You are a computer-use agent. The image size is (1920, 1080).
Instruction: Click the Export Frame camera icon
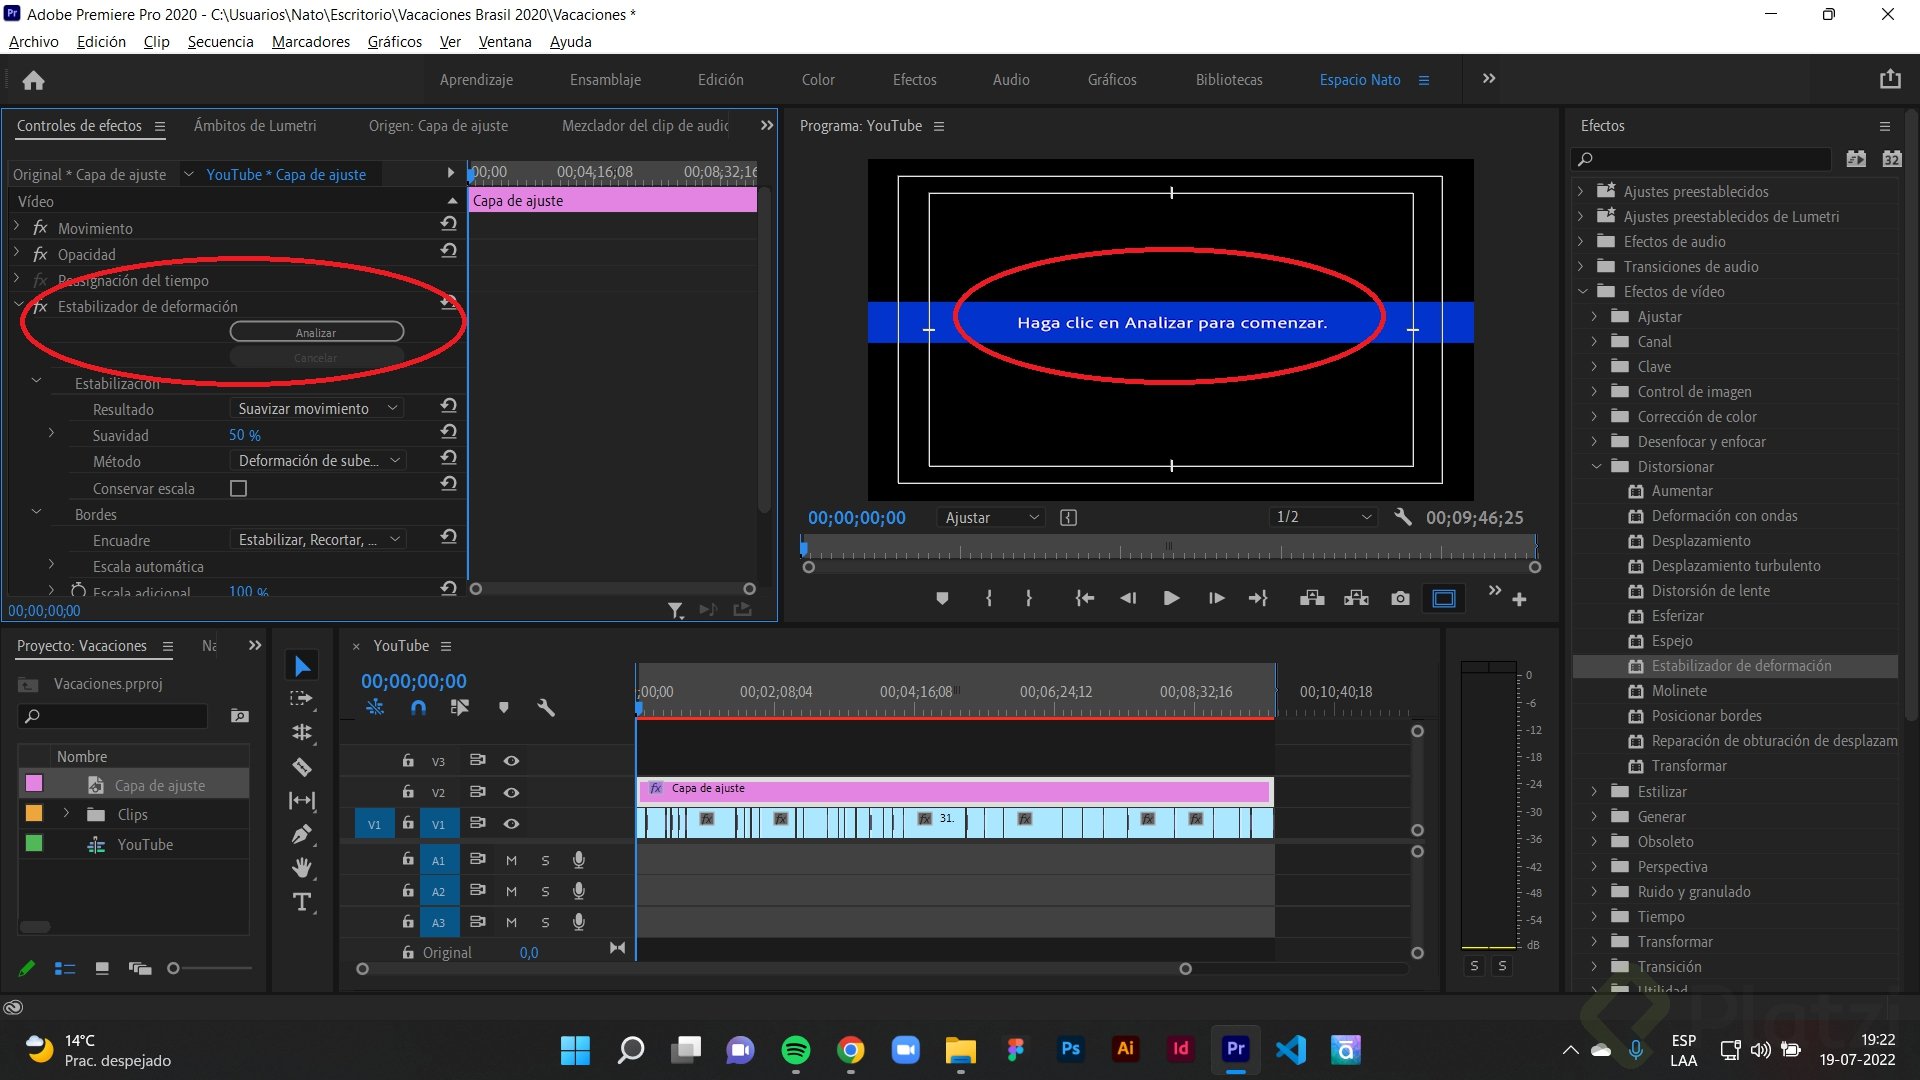(1400, 598)
